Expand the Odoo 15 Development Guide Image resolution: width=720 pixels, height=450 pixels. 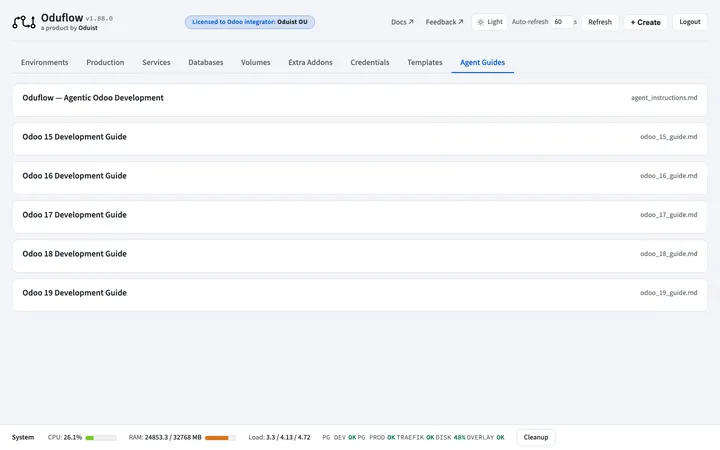click(x=360, y=139)
